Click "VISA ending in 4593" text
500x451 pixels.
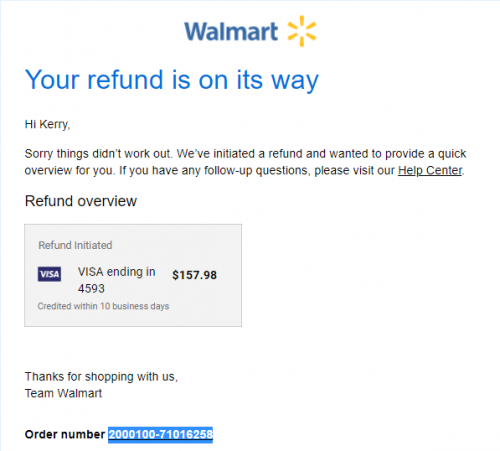coord(117,280)
